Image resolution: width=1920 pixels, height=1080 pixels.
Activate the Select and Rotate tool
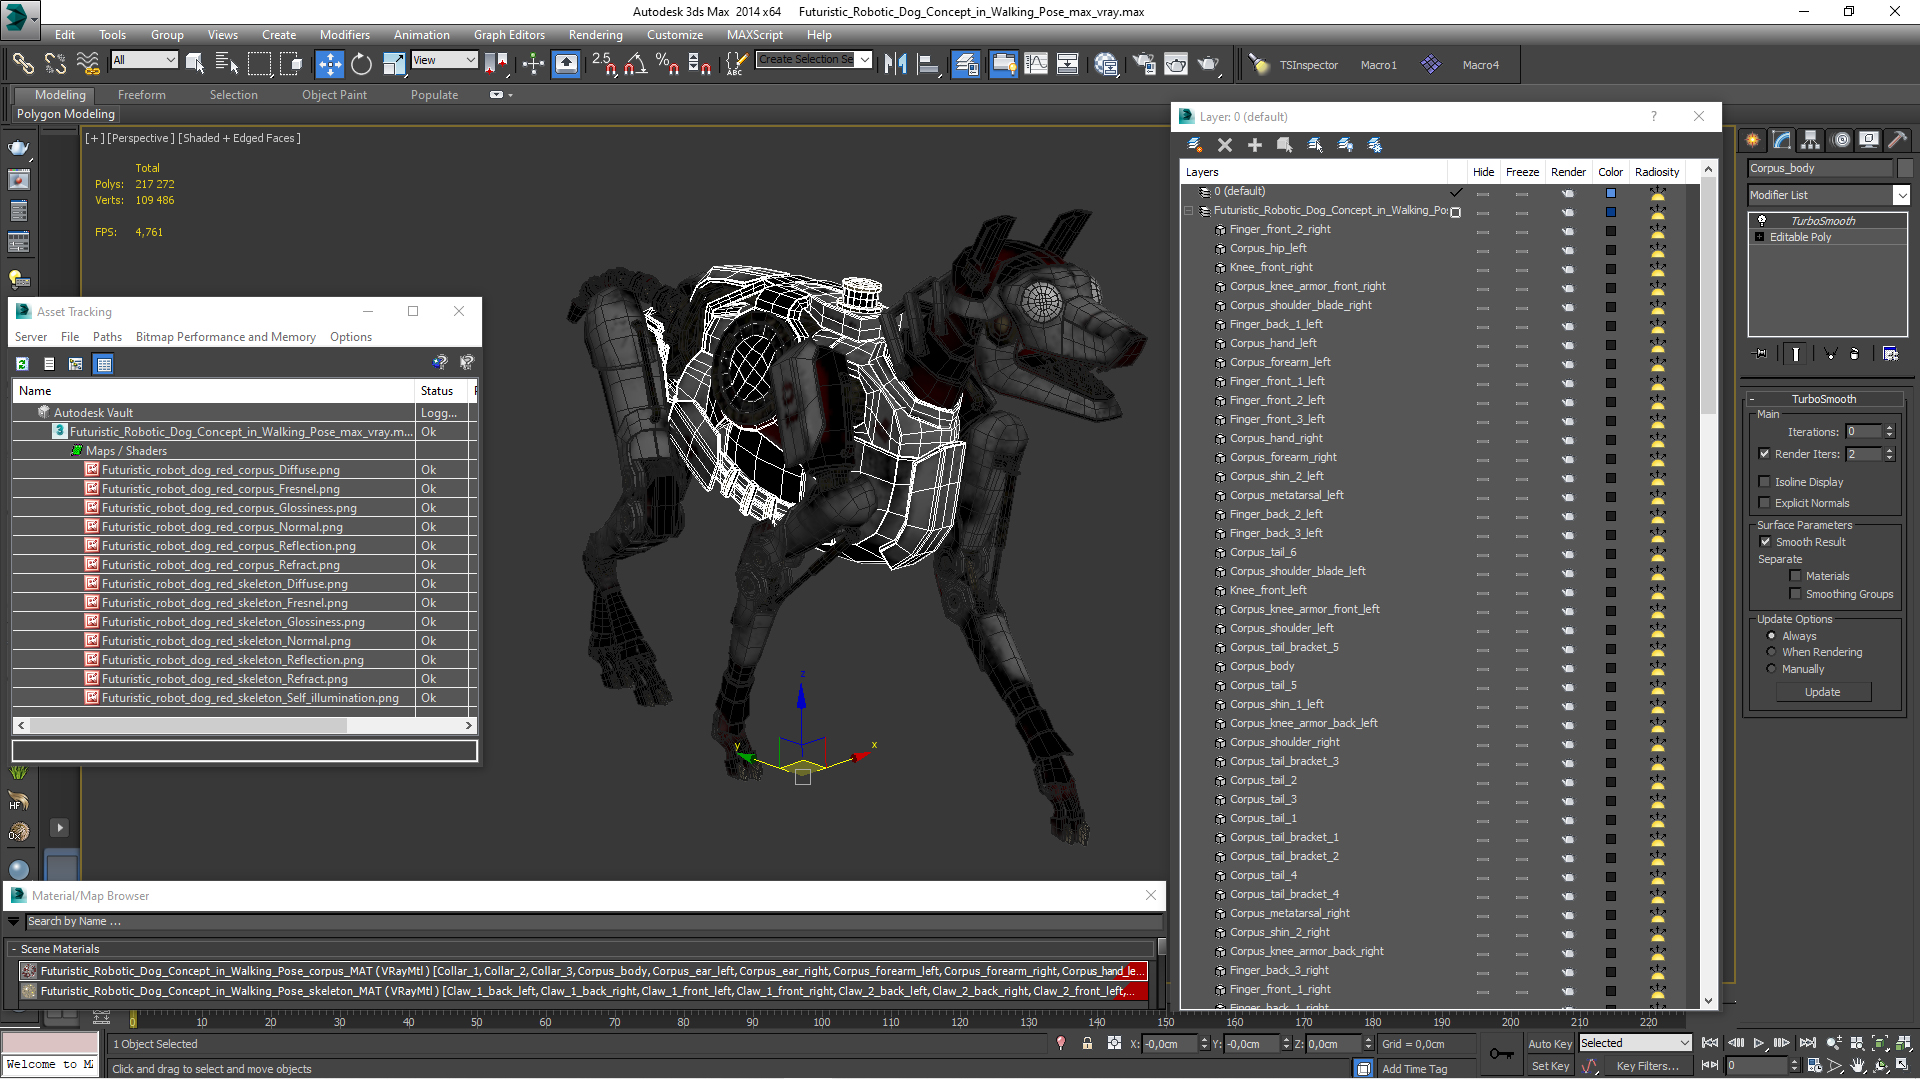[361, 64]
